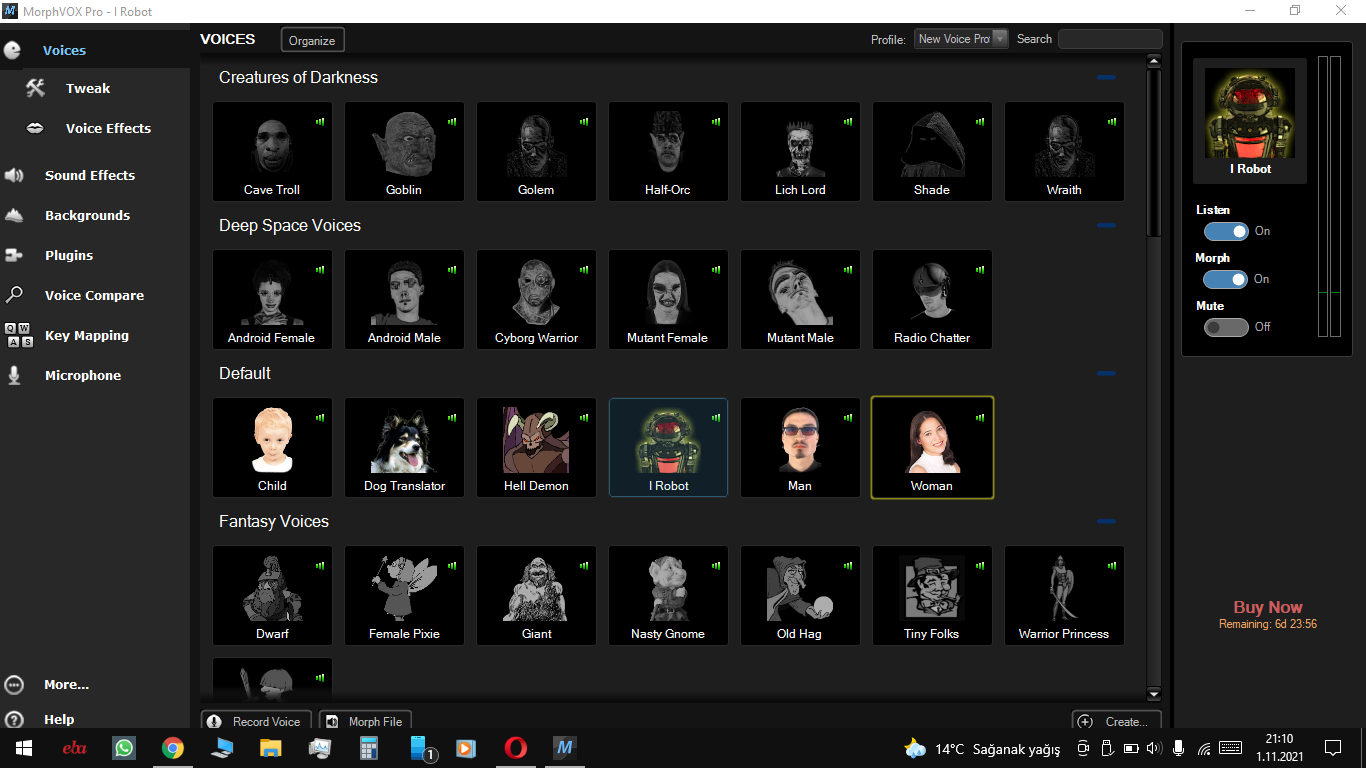This screenshot has height=768, width=1366.
Task: Choose the Shade voice
Action: pyautogui.click(x=932, y=151)
